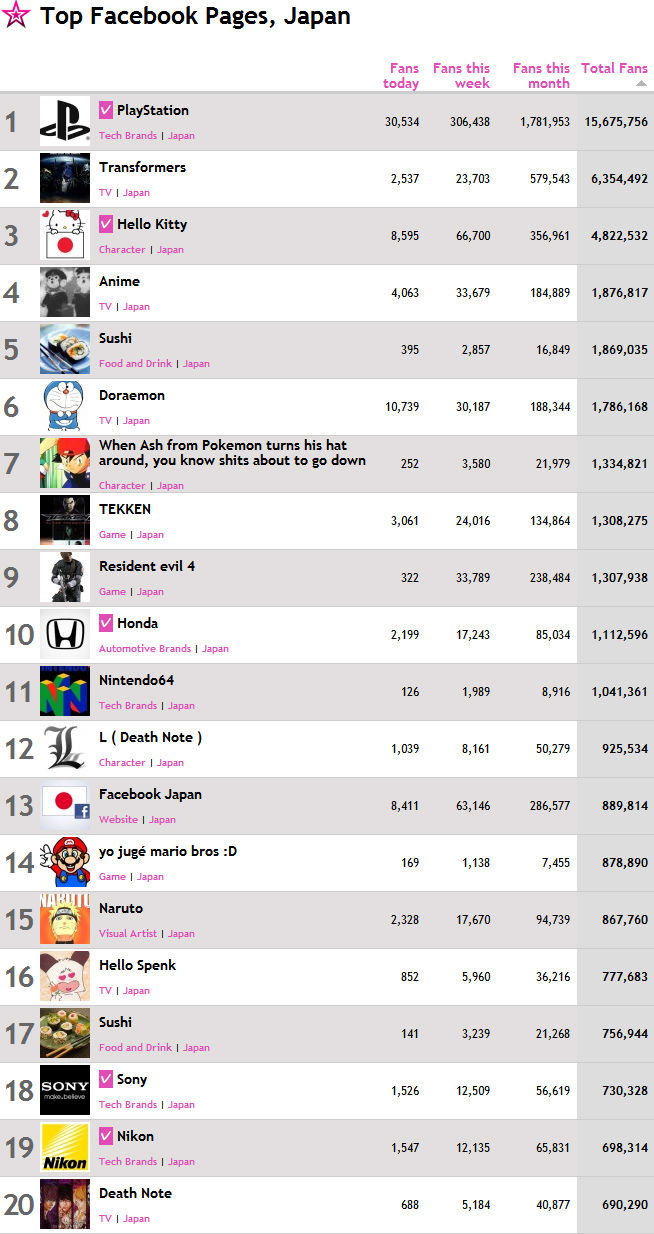Sort by Fans this week column
The image size is (654, 1234).
(x=461, y=76)
